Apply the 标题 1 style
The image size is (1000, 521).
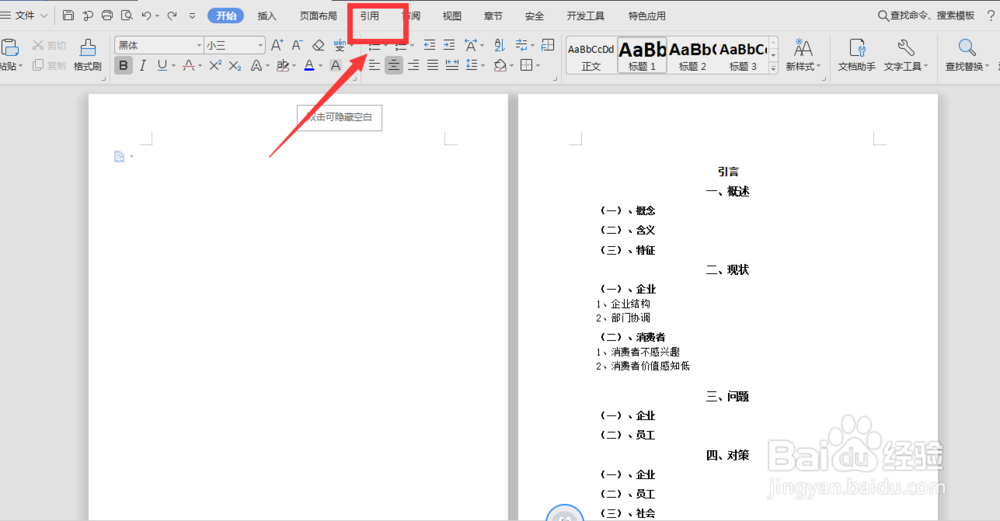click(642, 55)
